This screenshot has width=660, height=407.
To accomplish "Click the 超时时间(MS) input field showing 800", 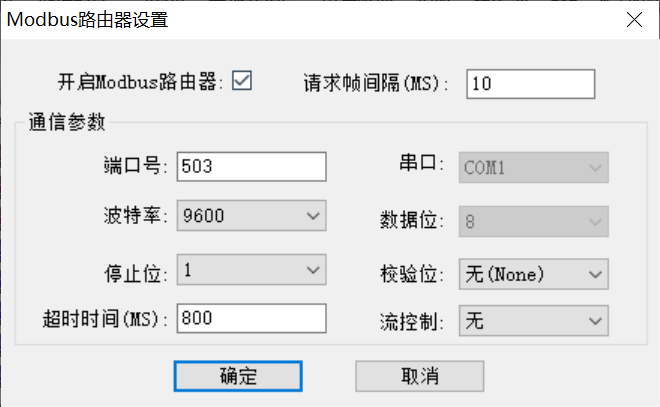I will (251, 318).
